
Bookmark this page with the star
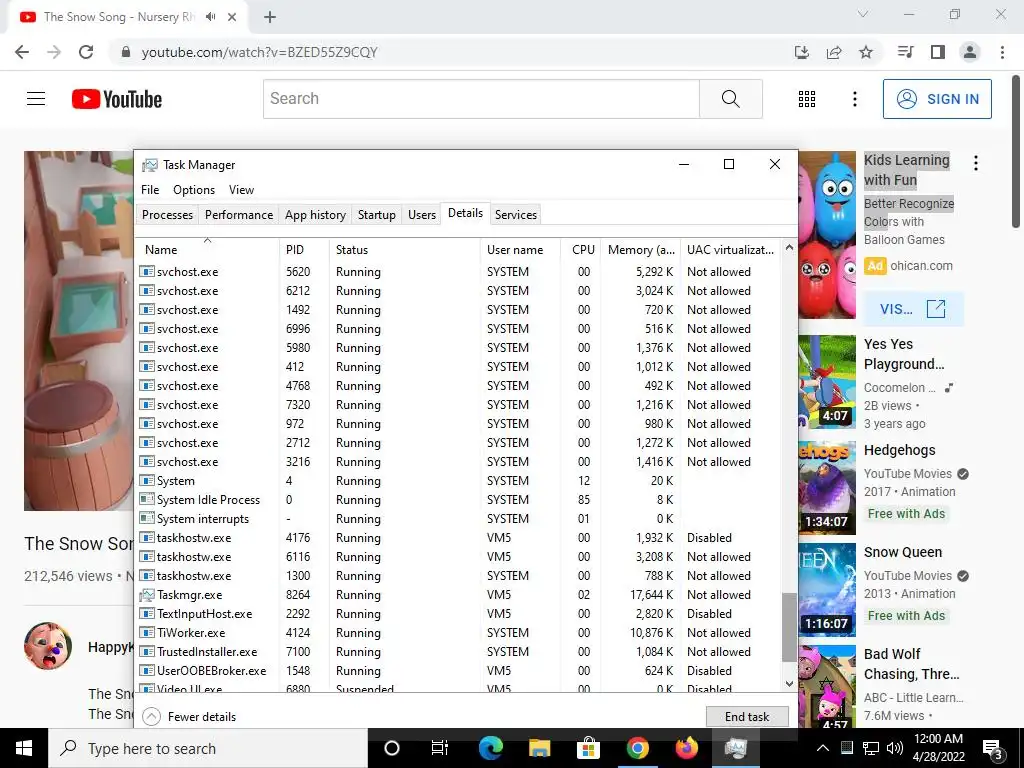pyautogui.click(x=866, y=52)
